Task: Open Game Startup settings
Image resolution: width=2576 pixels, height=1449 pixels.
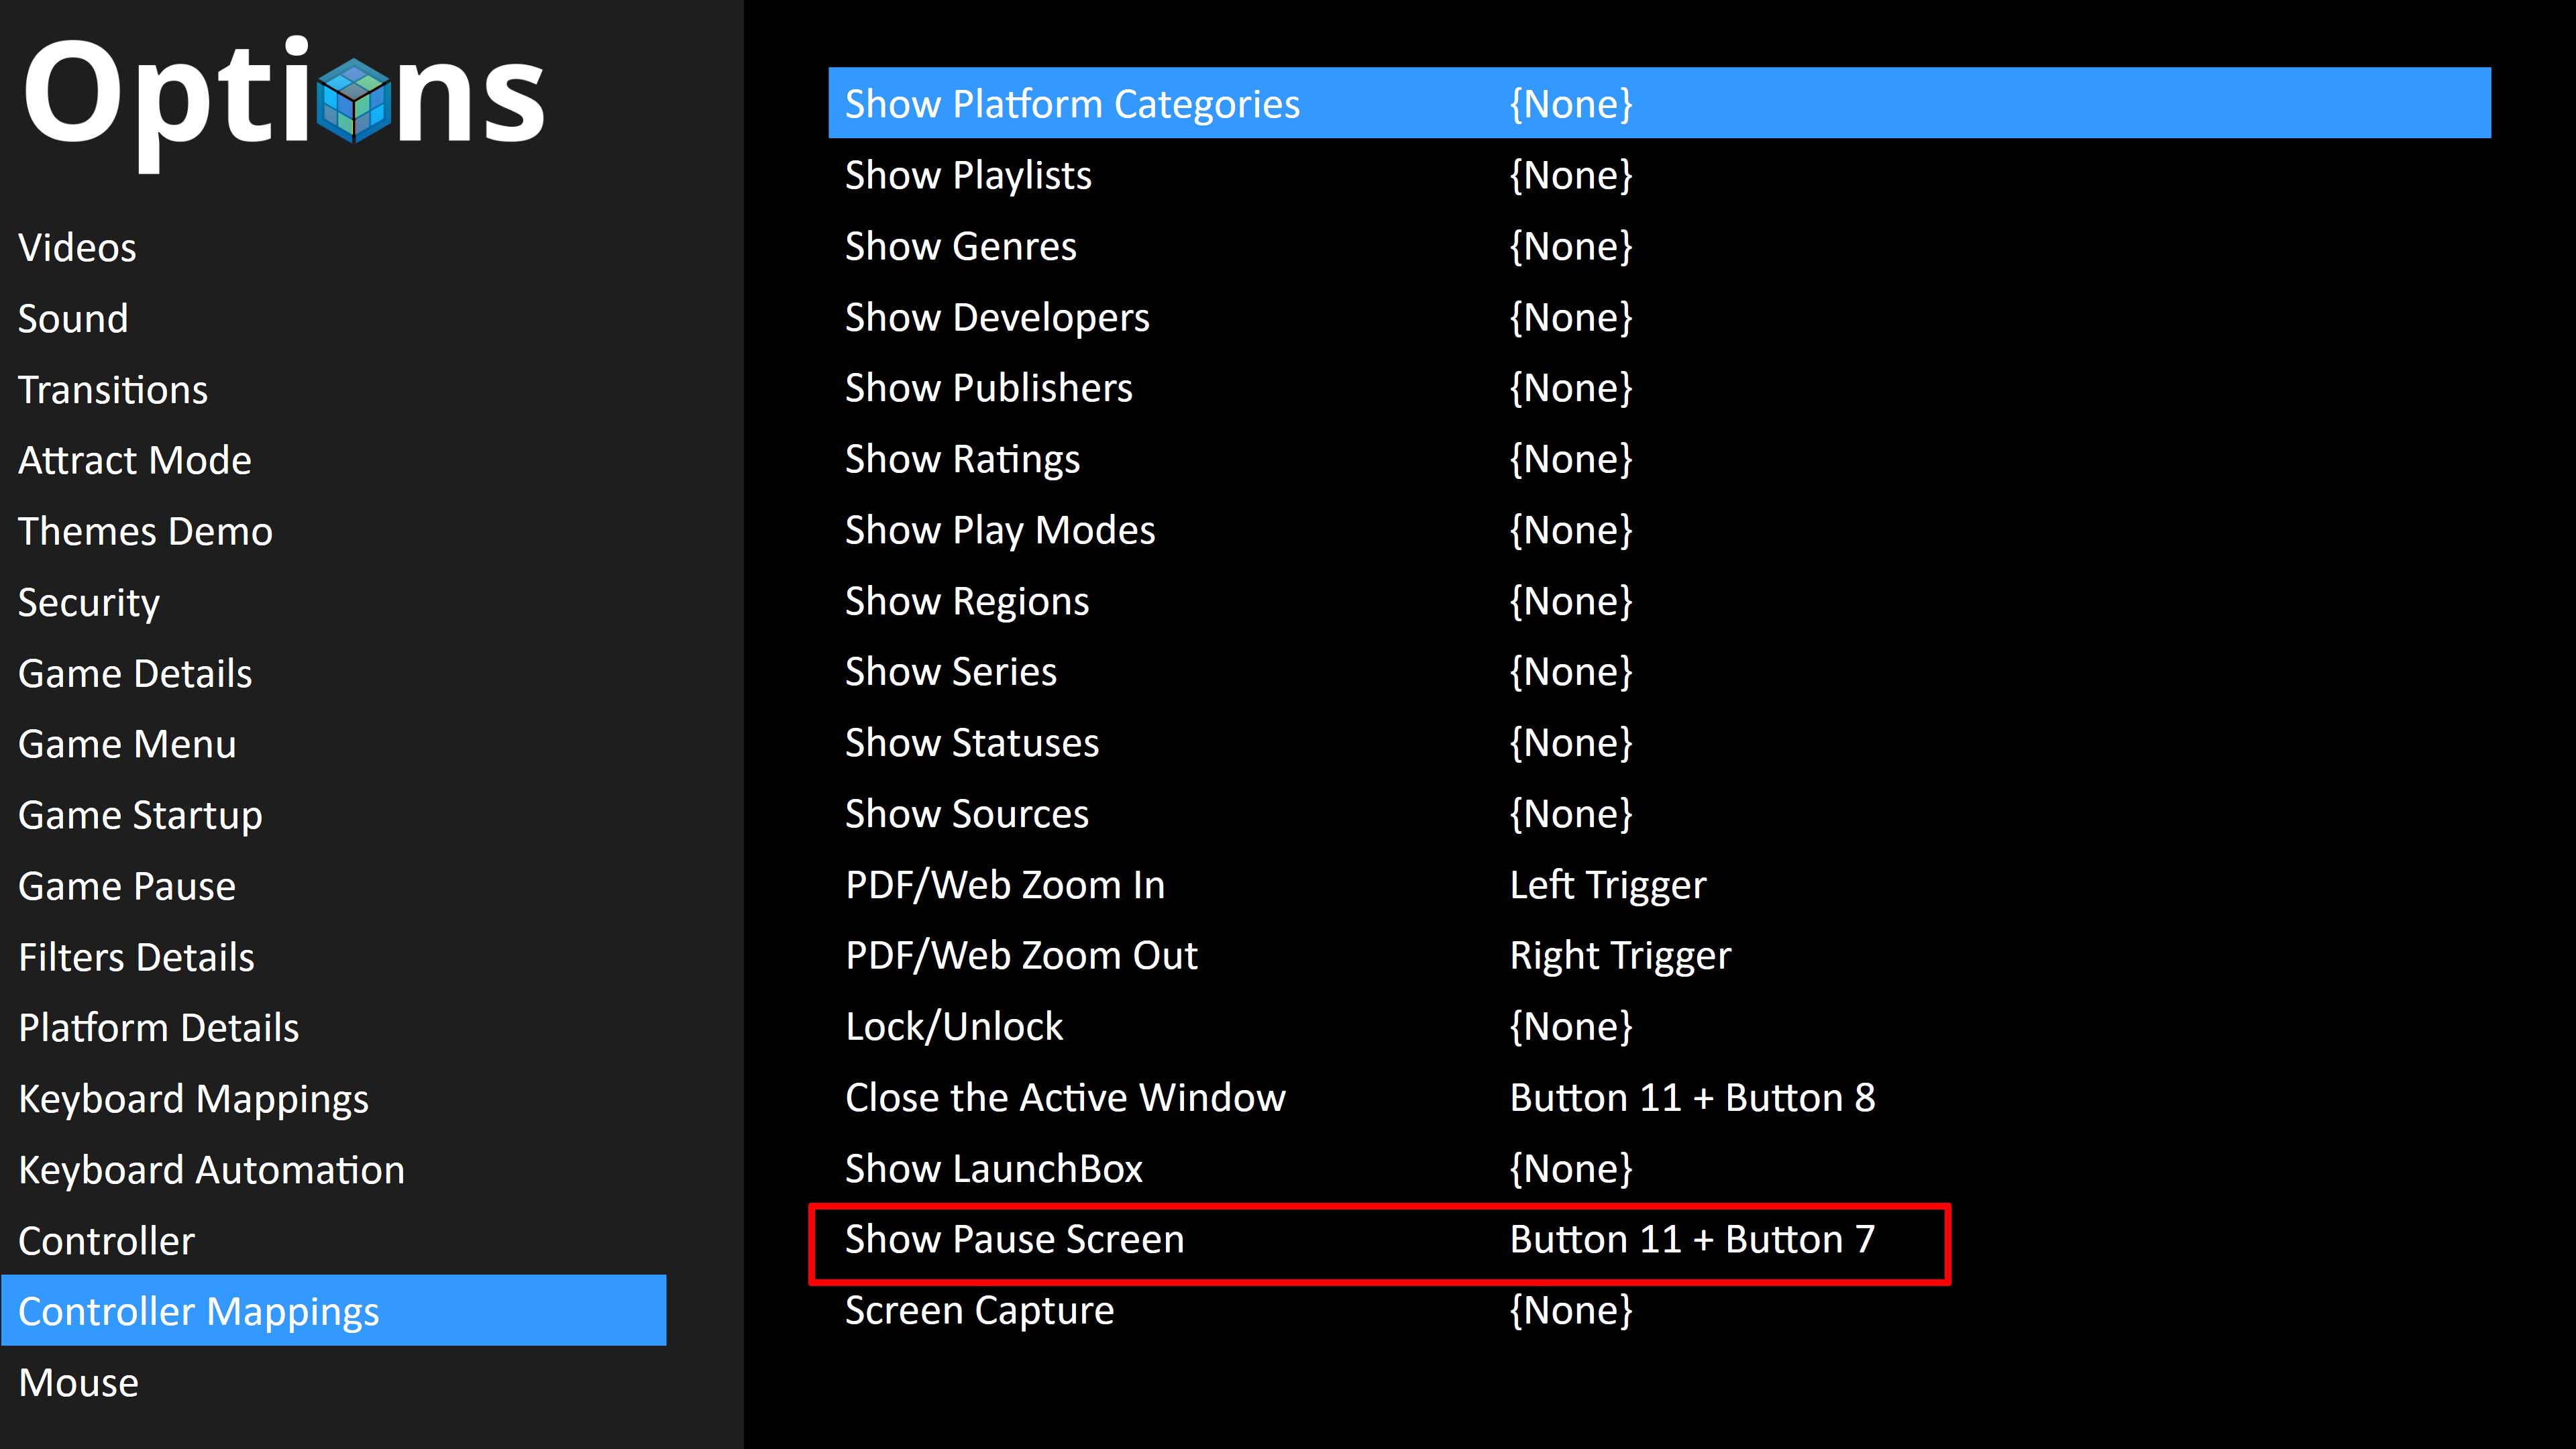Action: (x=140, y=815)
